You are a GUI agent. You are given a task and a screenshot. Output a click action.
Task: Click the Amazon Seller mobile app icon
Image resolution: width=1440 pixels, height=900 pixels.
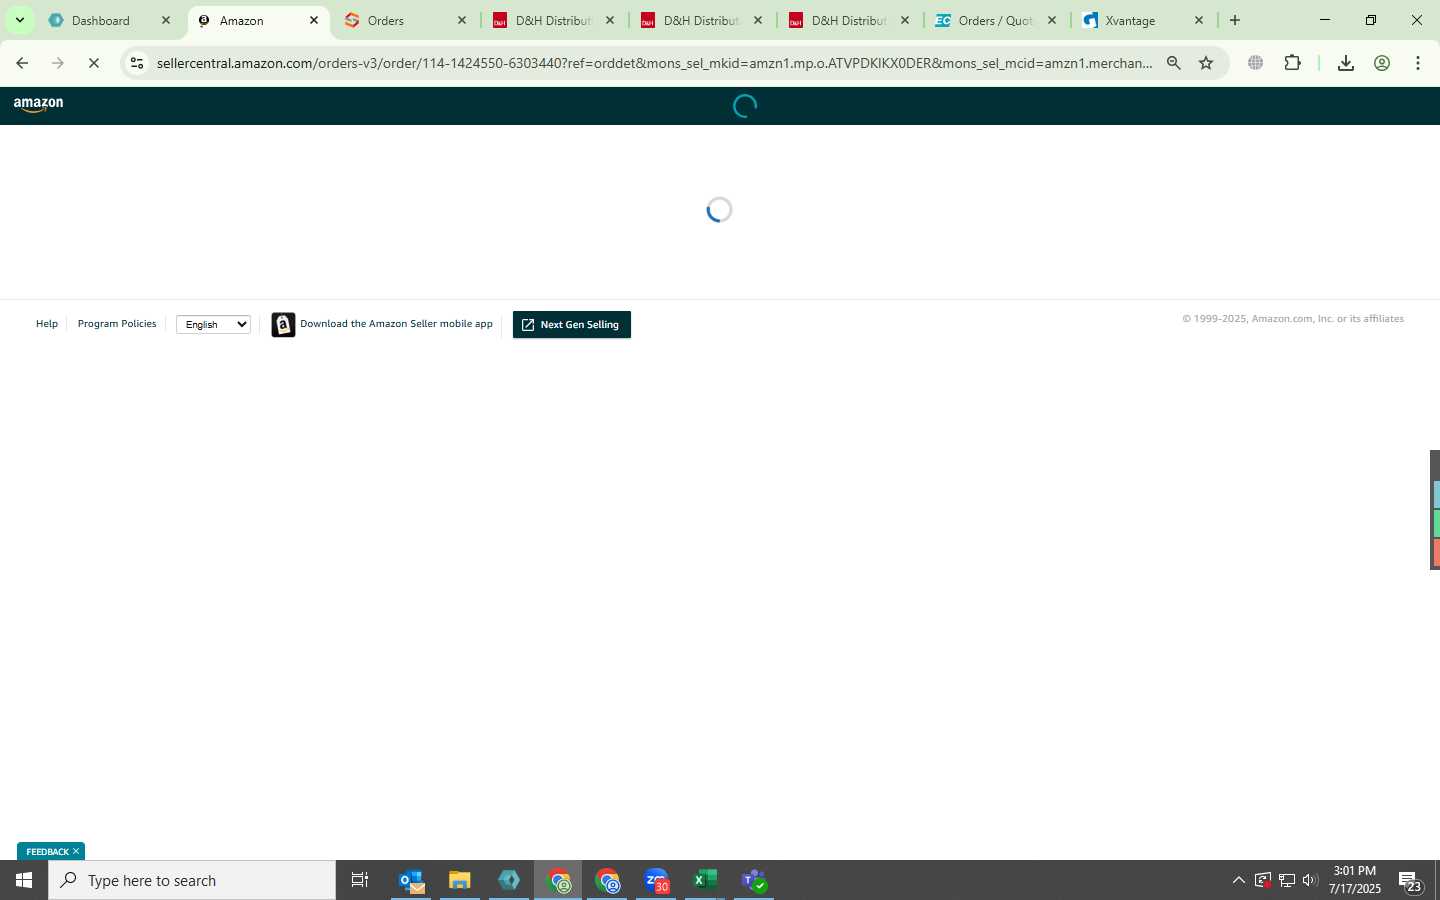283,325
